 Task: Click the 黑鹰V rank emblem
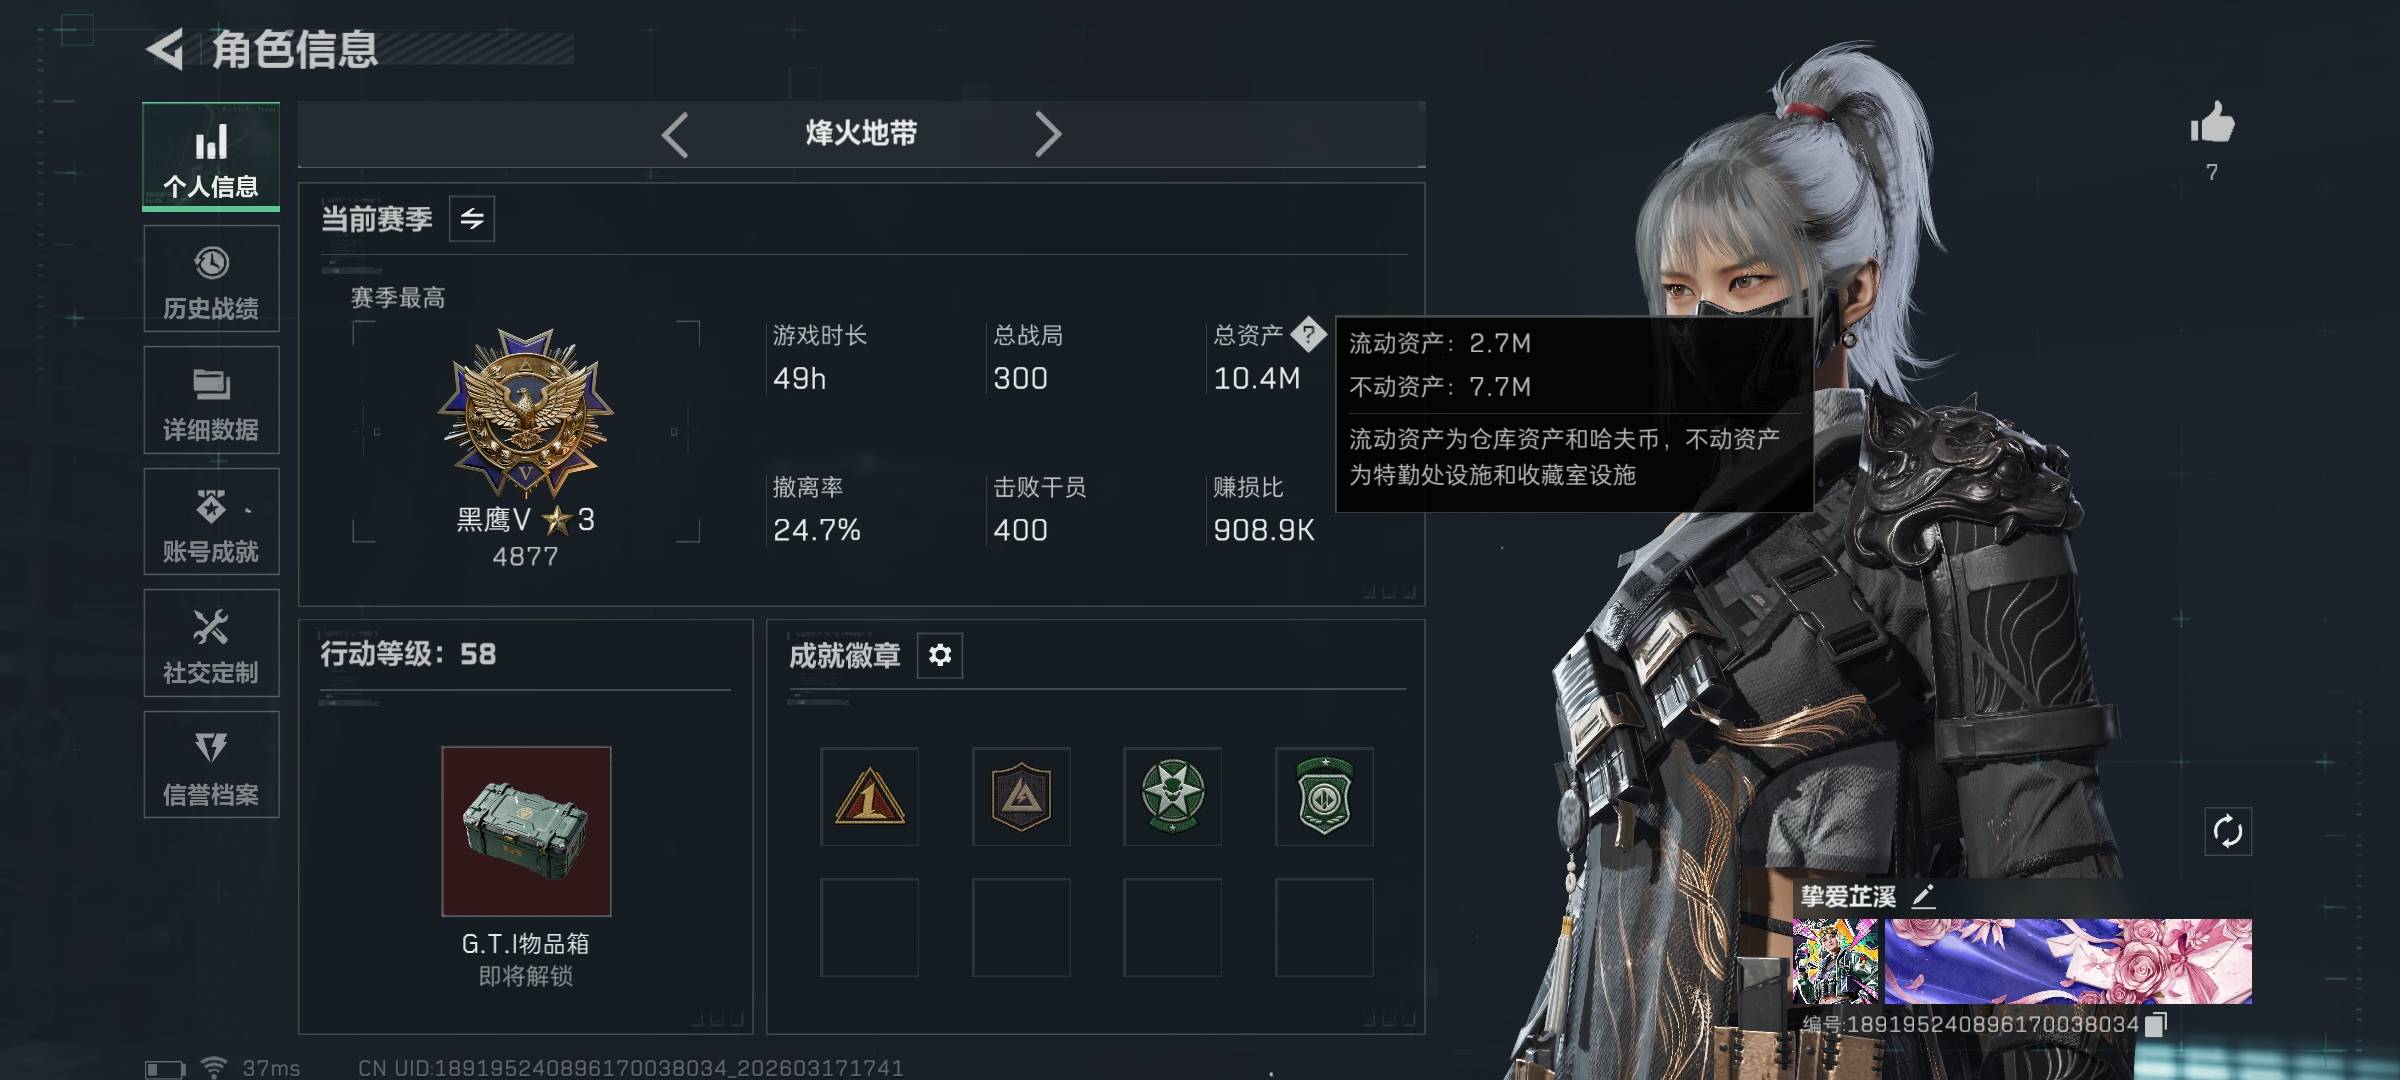[525, 413]
